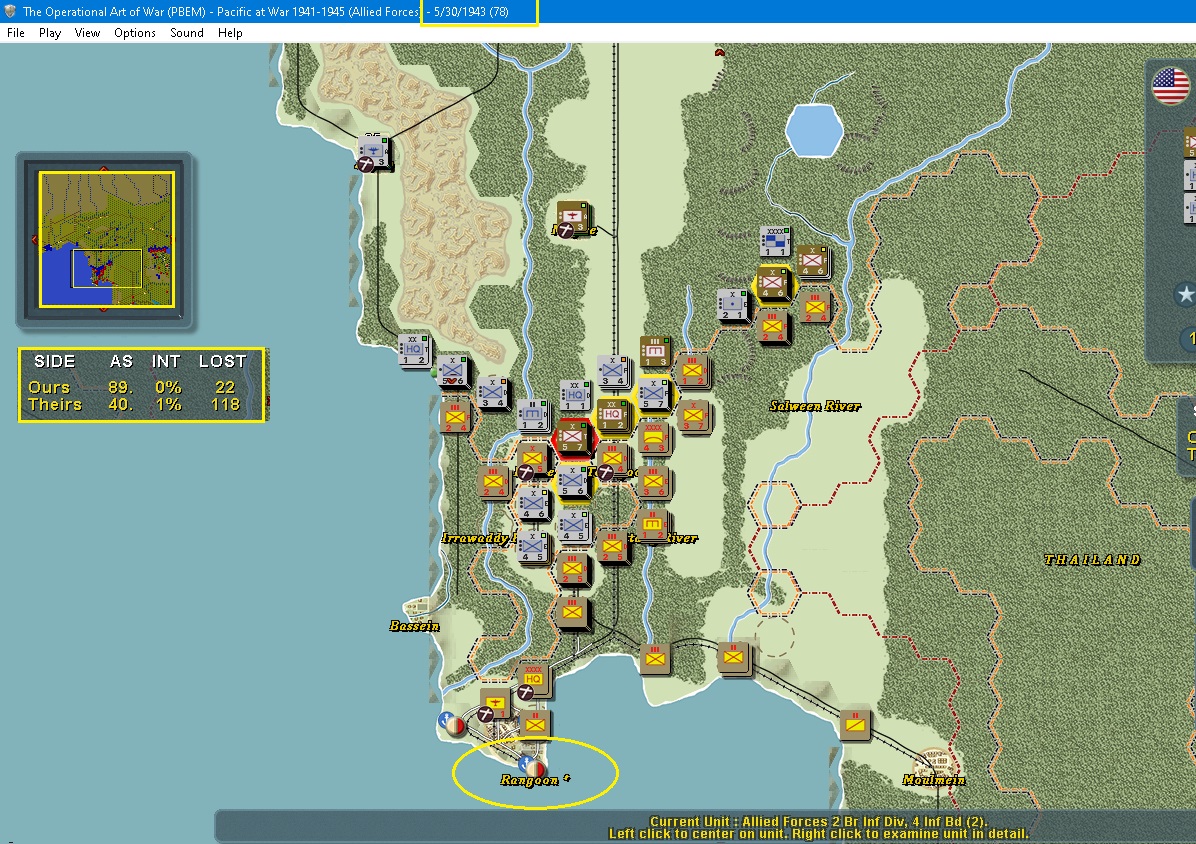This screenshot has width=1196, height=844.
Task: Select the Japanese II artillery 1-2 unit
Action: (x=653, y=525)
